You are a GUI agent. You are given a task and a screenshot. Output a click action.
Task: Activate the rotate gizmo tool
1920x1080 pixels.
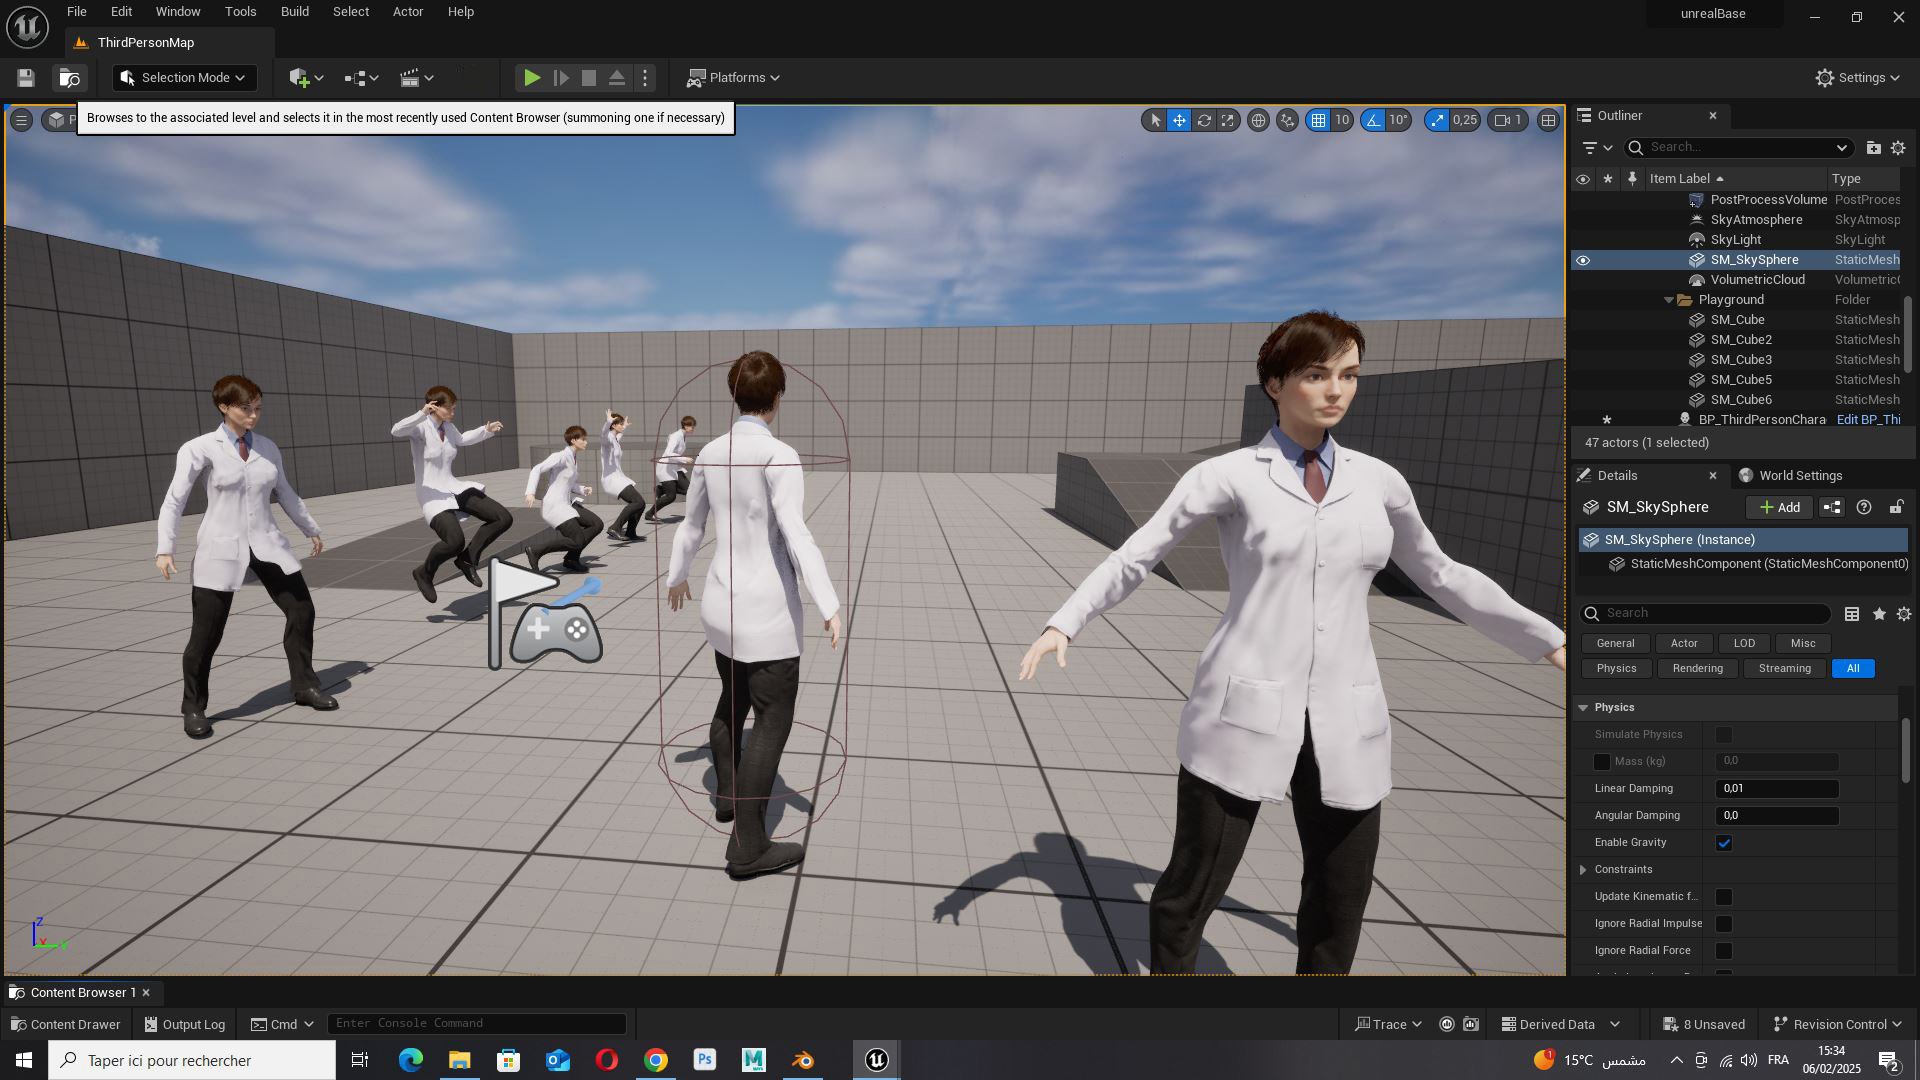1204,120
